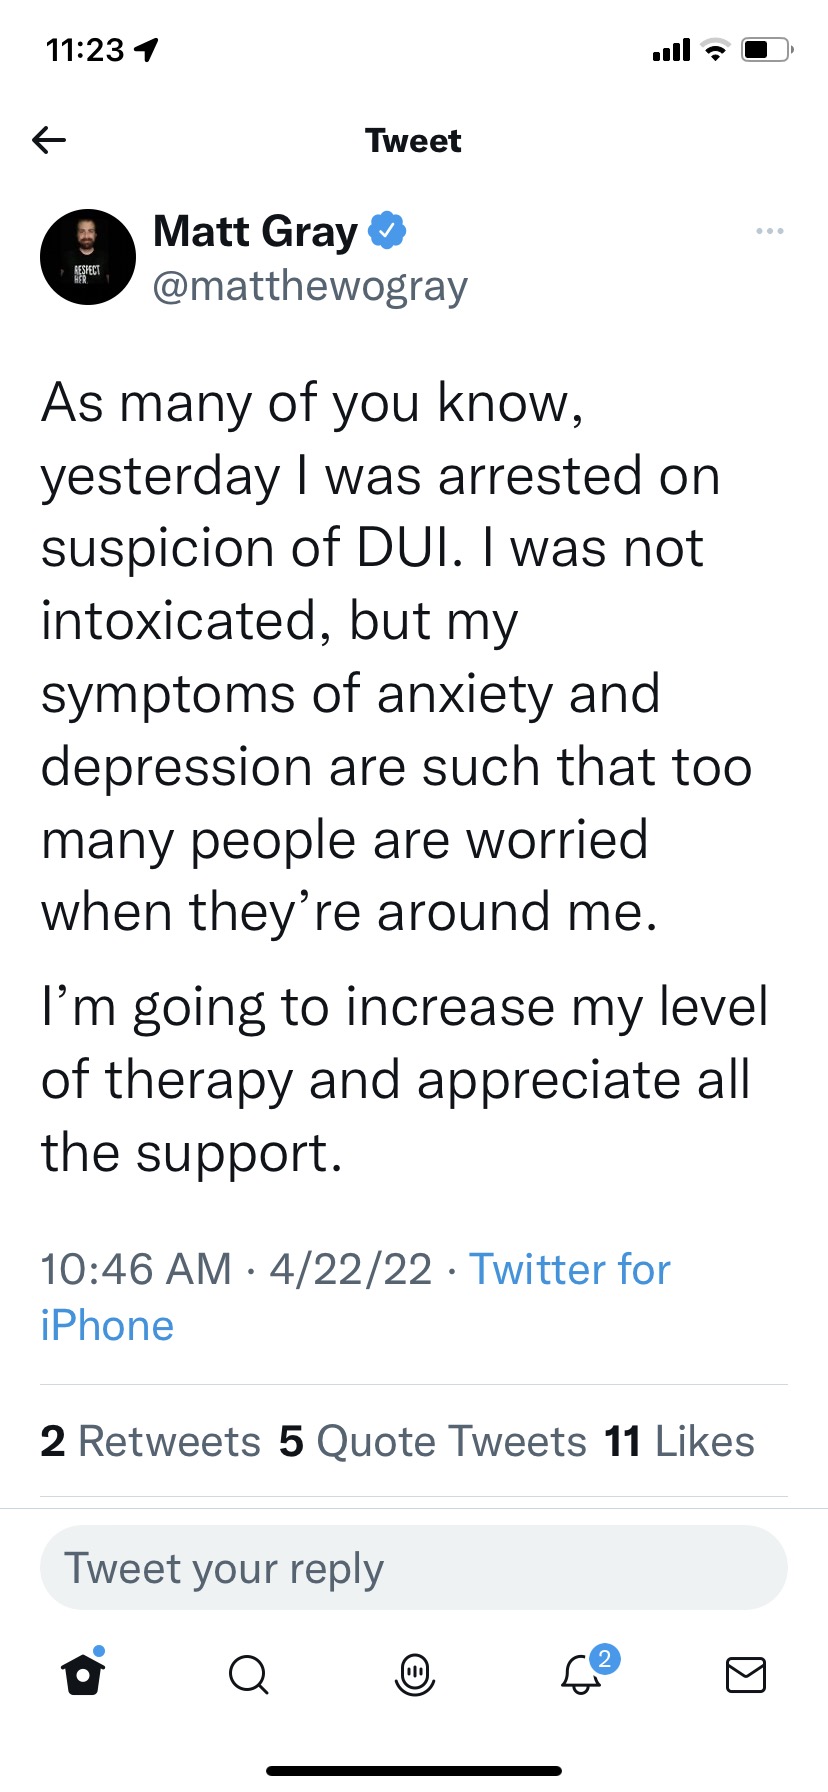Tap the blue verified badge
The height and width of the screenshot is (1792, 828).
pyautogui.click(x=387, y=231)
